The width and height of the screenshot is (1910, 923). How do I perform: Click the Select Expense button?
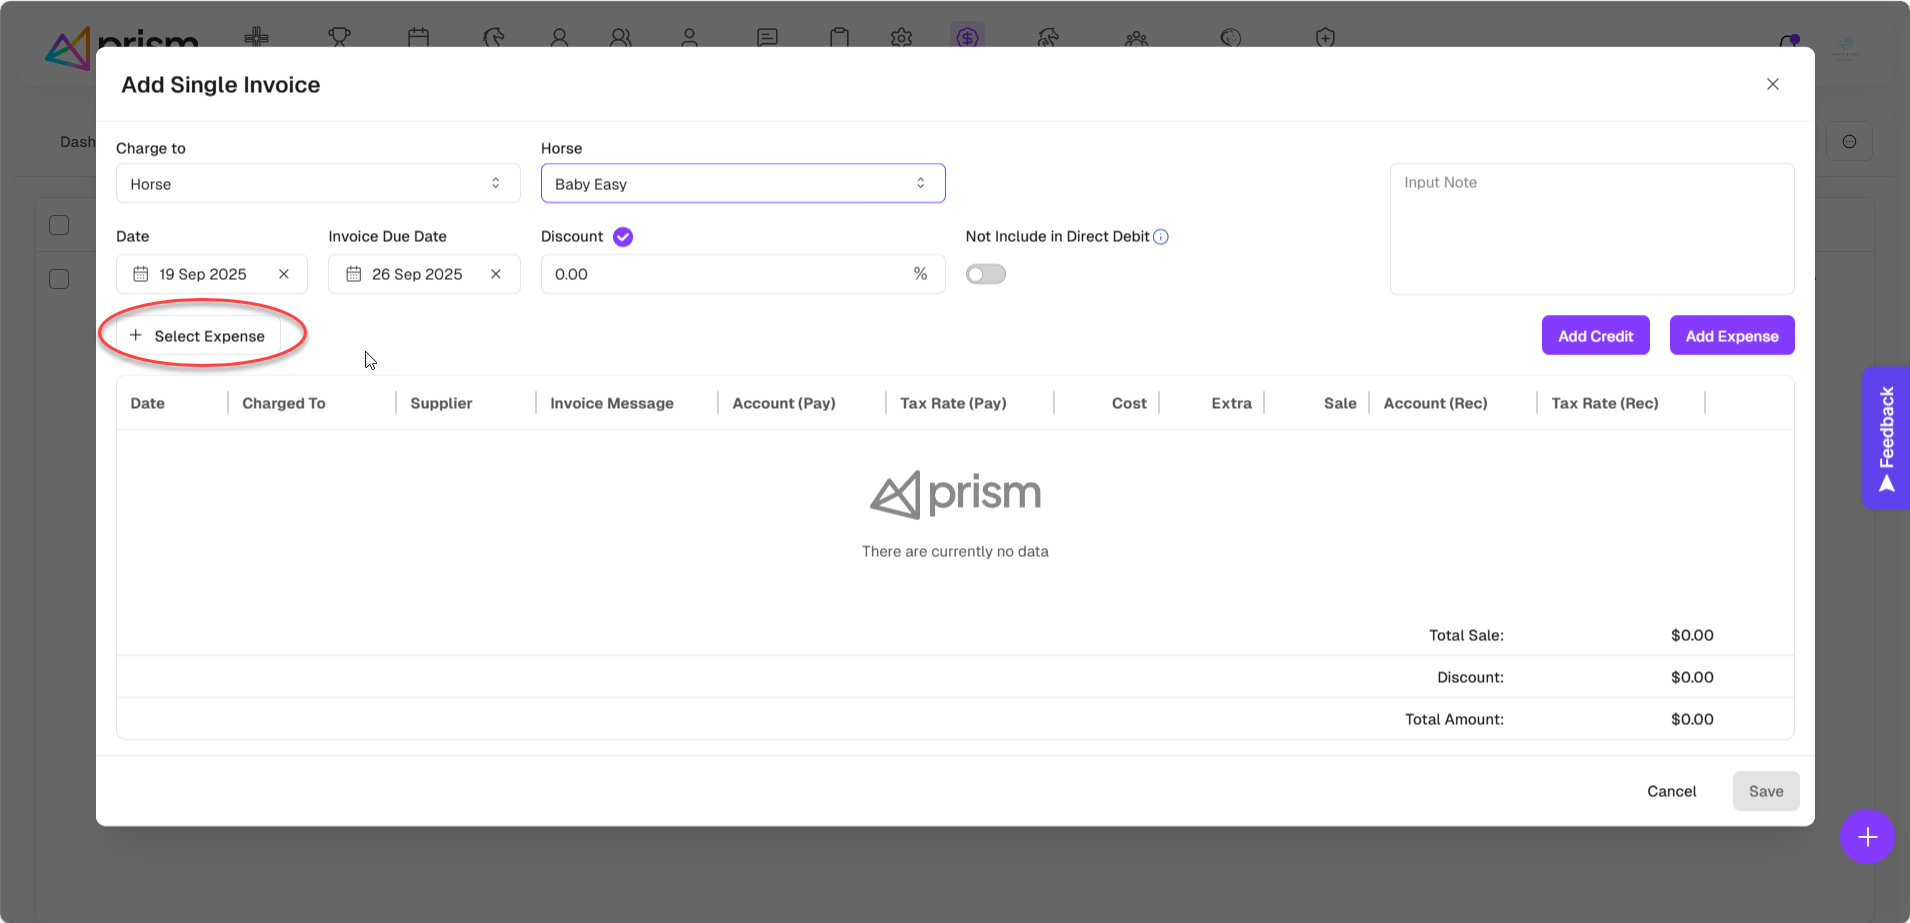click(198, 336)
